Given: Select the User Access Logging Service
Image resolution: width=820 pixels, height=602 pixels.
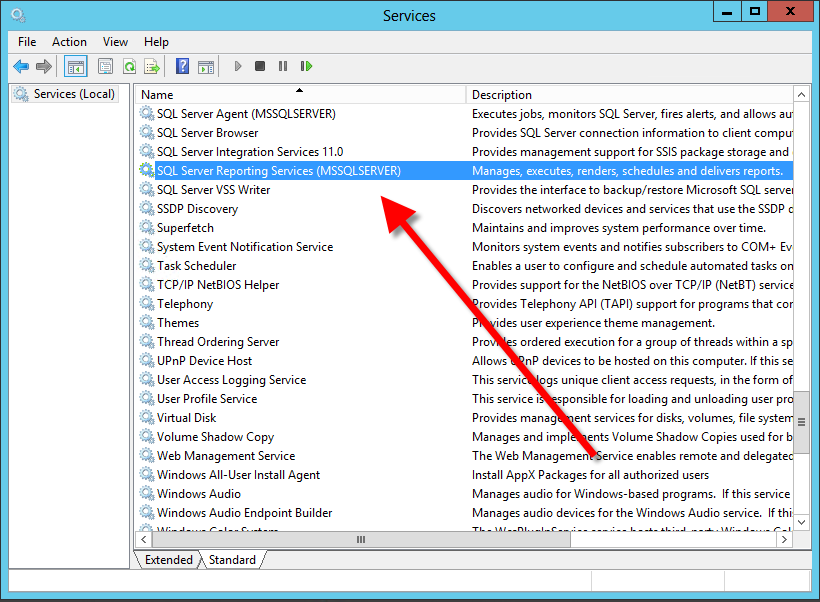Looking at the screenshot, I should click(232, 380).
